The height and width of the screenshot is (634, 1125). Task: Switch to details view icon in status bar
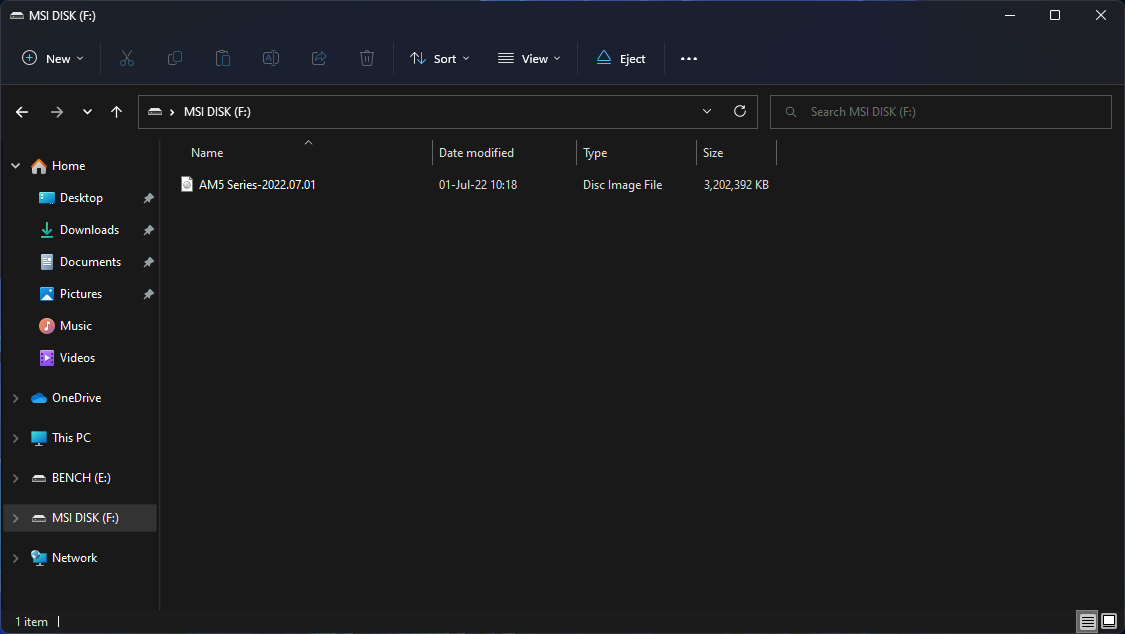pyautogui.click(x=1088, y=621)
